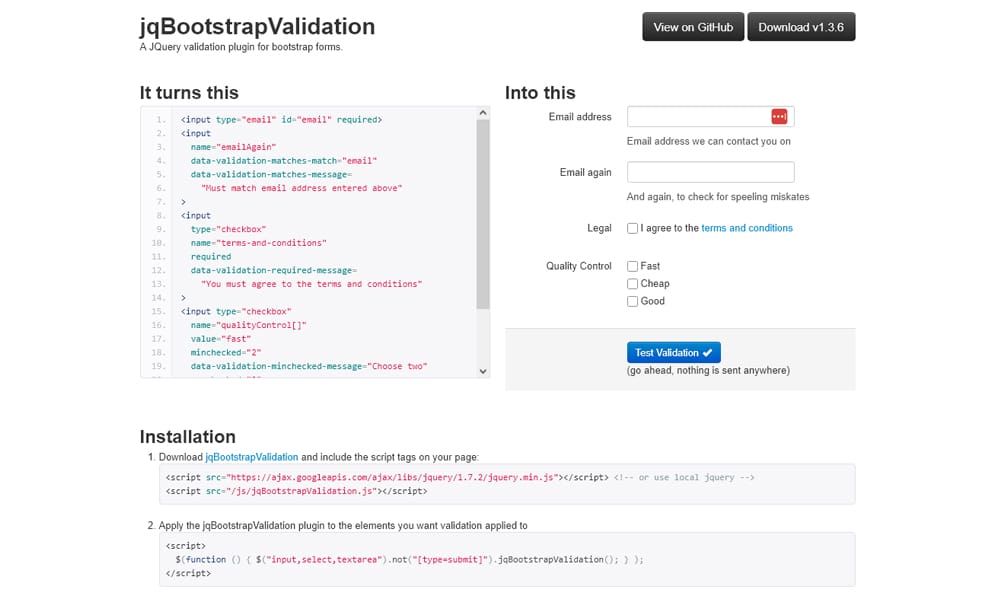
Task: Click the Installation heading
Action: [x=188, y=437]
